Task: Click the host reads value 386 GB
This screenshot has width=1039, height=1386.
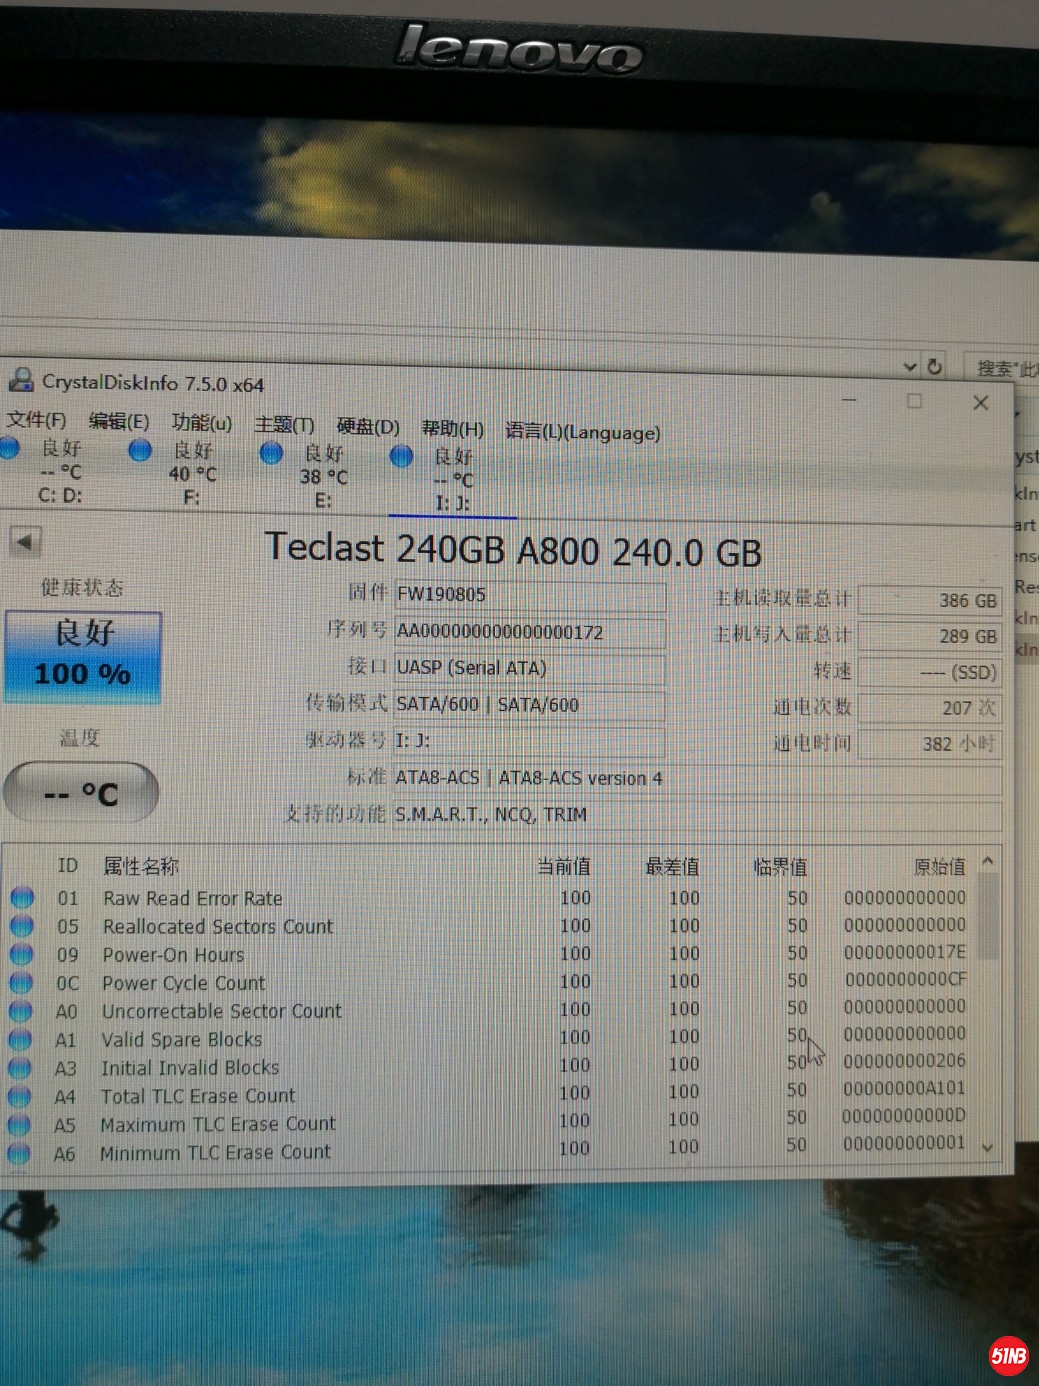Action: 930,601
